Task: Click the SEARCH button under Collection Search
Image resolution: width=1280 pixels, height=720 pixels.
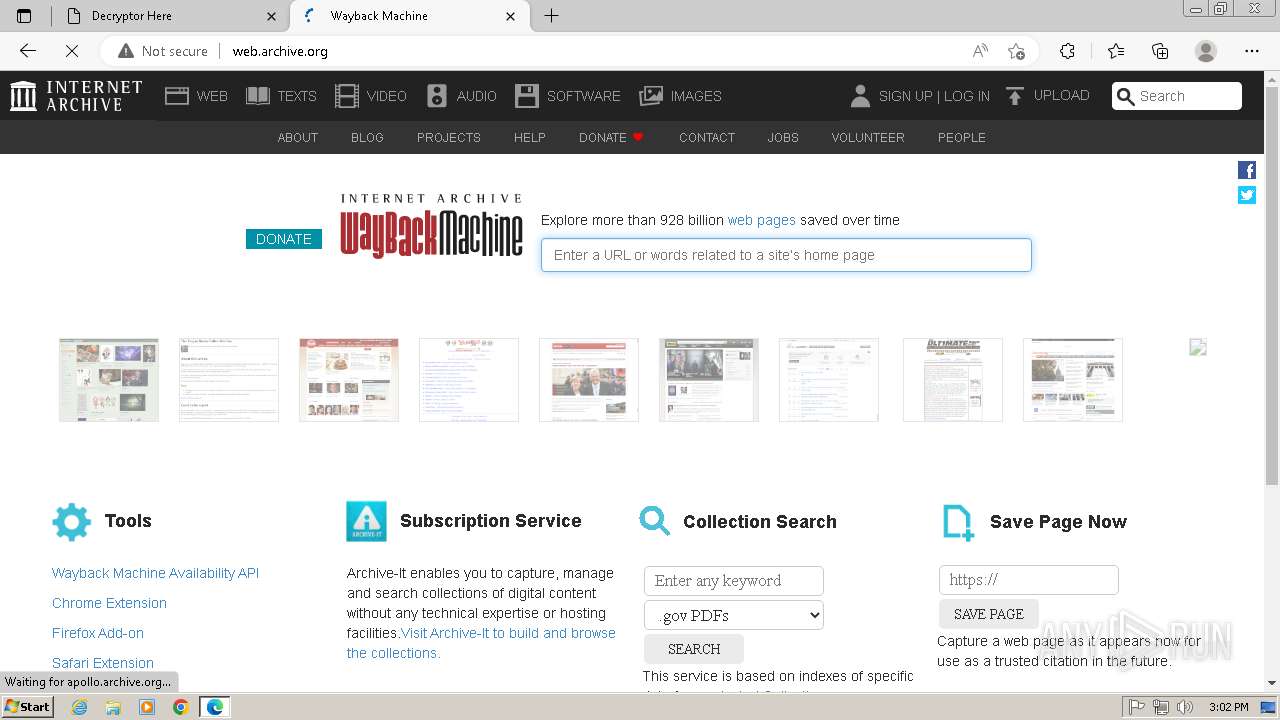Action: click(x=694, y=649)
